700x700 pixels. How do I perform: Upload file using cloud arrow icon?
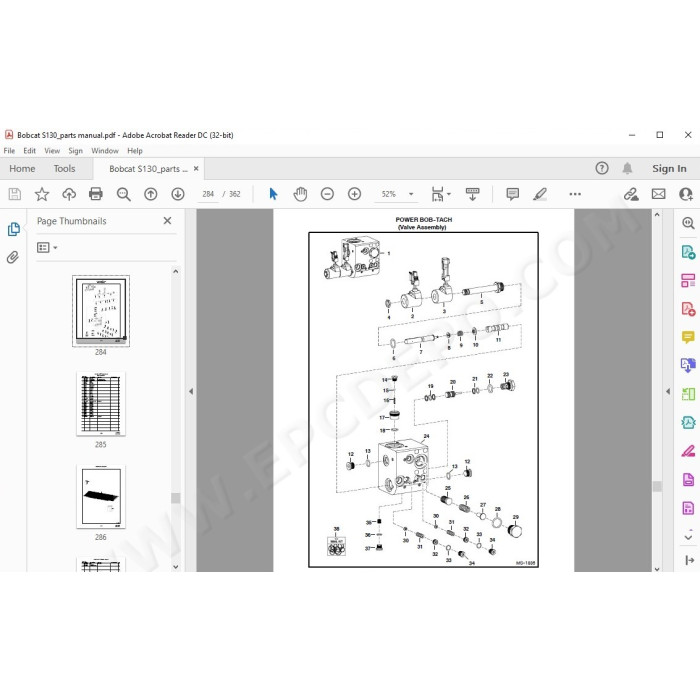pos(69,194)
